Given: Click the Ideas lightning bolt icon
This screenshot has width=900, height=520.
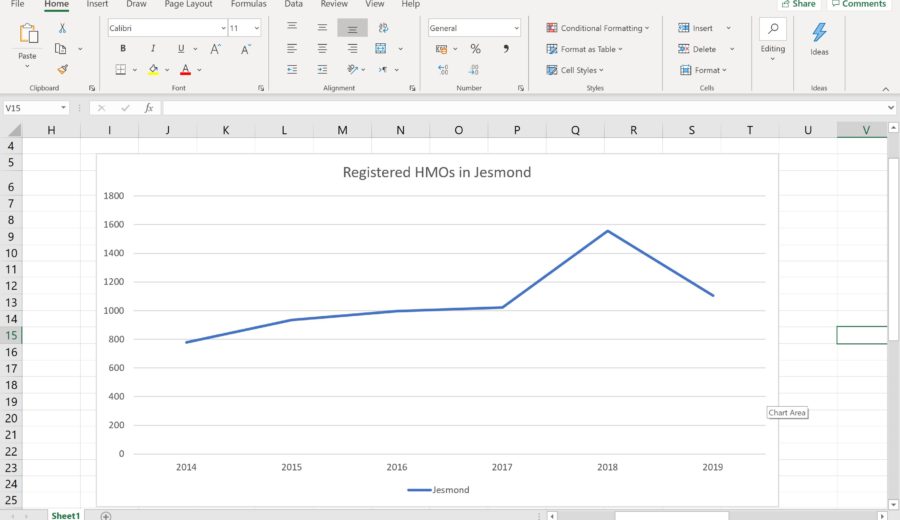Looking at the screenshot, I should pos(819,33).
